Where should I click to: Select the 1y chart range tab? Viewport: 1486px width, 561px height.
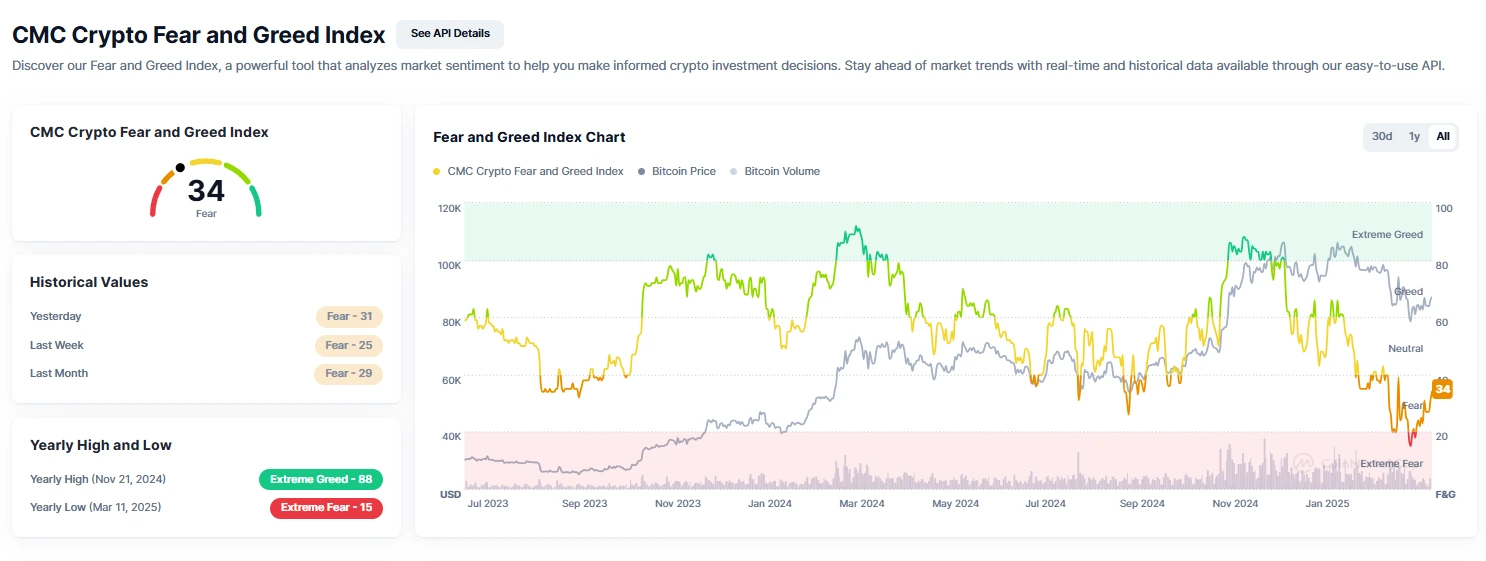tap(1414, 137)
